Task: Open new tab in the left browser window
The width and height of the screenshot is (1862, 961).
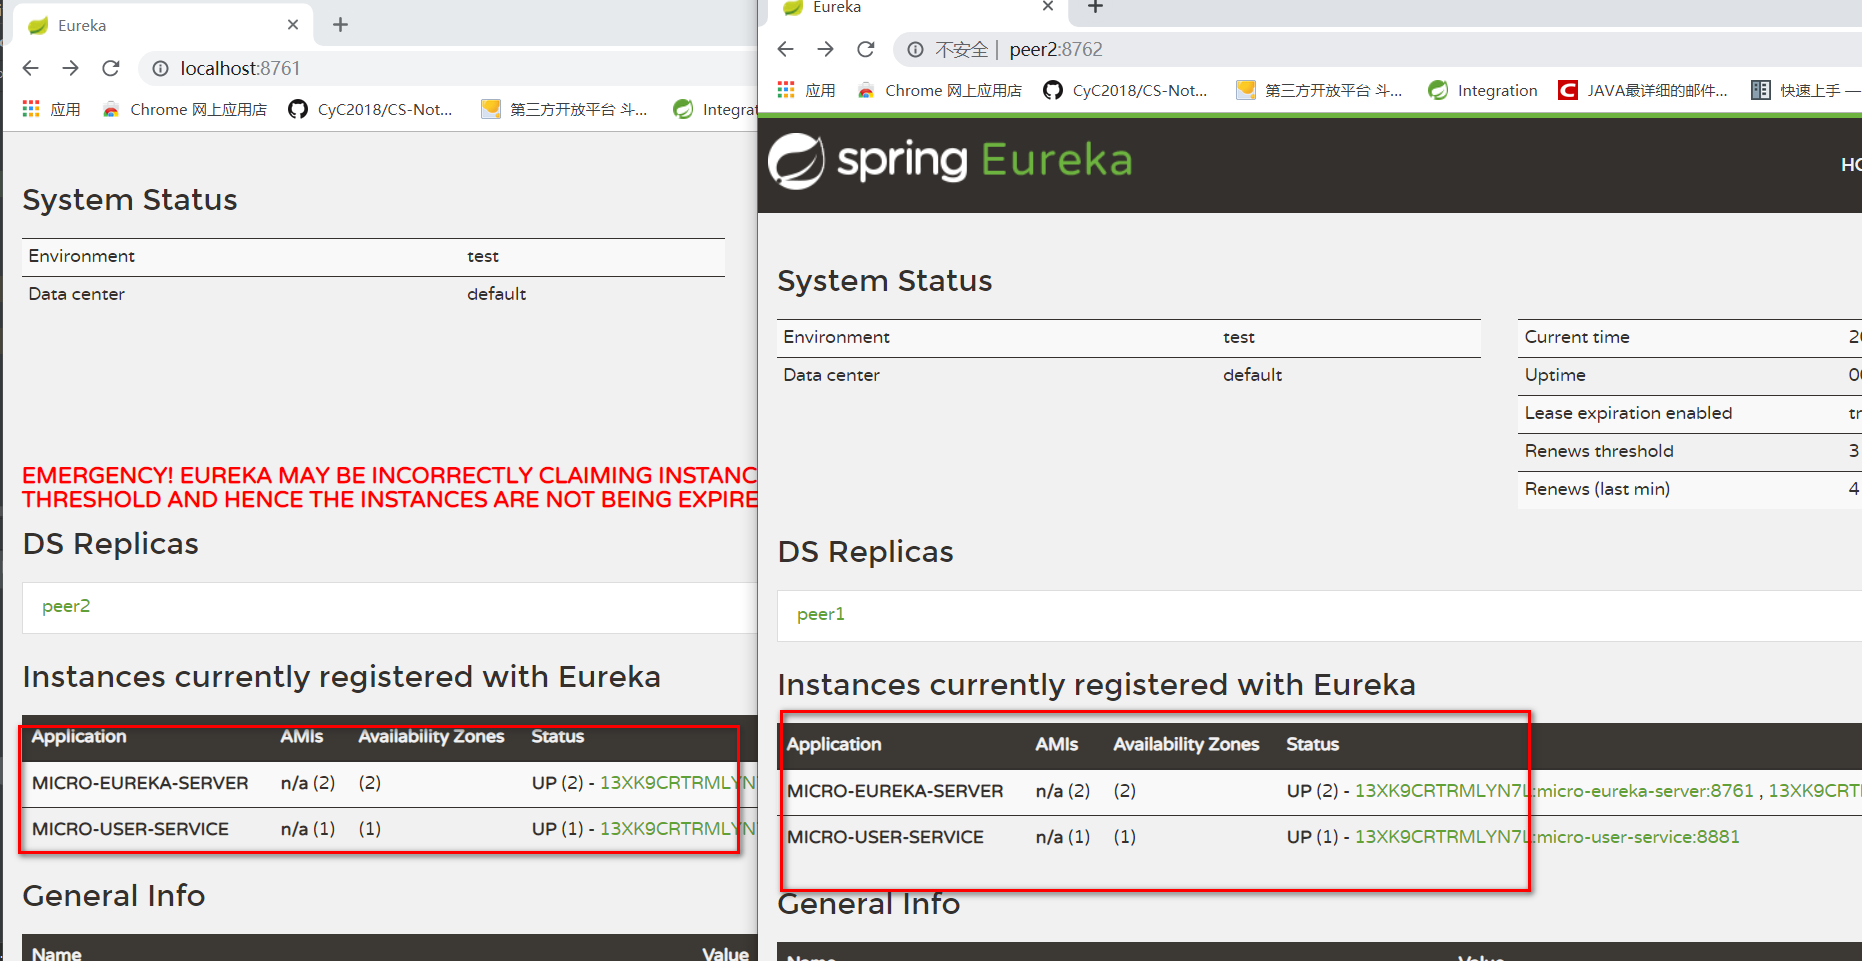Action: (340, 24)
